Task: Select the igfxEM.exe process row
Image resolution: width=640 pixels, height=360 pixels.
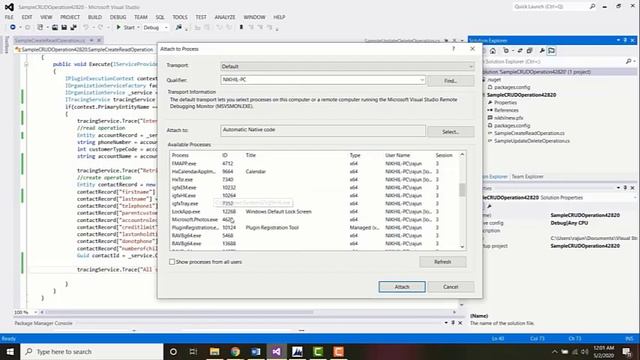Action: (314, 188)
